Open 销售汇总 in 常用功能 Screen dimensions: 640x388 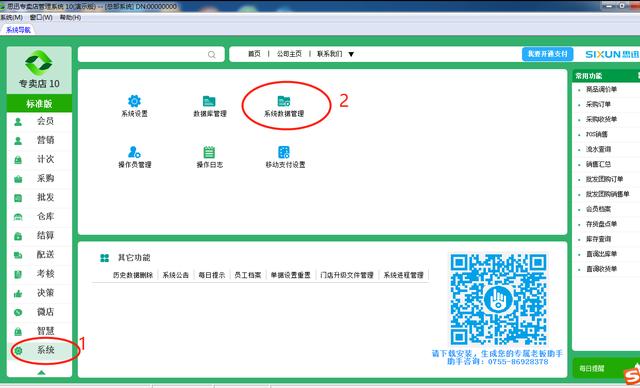[598, 164]
